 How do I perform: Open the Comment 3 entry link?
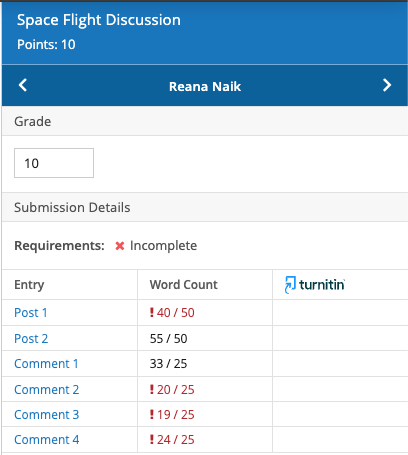click(47, 415)
